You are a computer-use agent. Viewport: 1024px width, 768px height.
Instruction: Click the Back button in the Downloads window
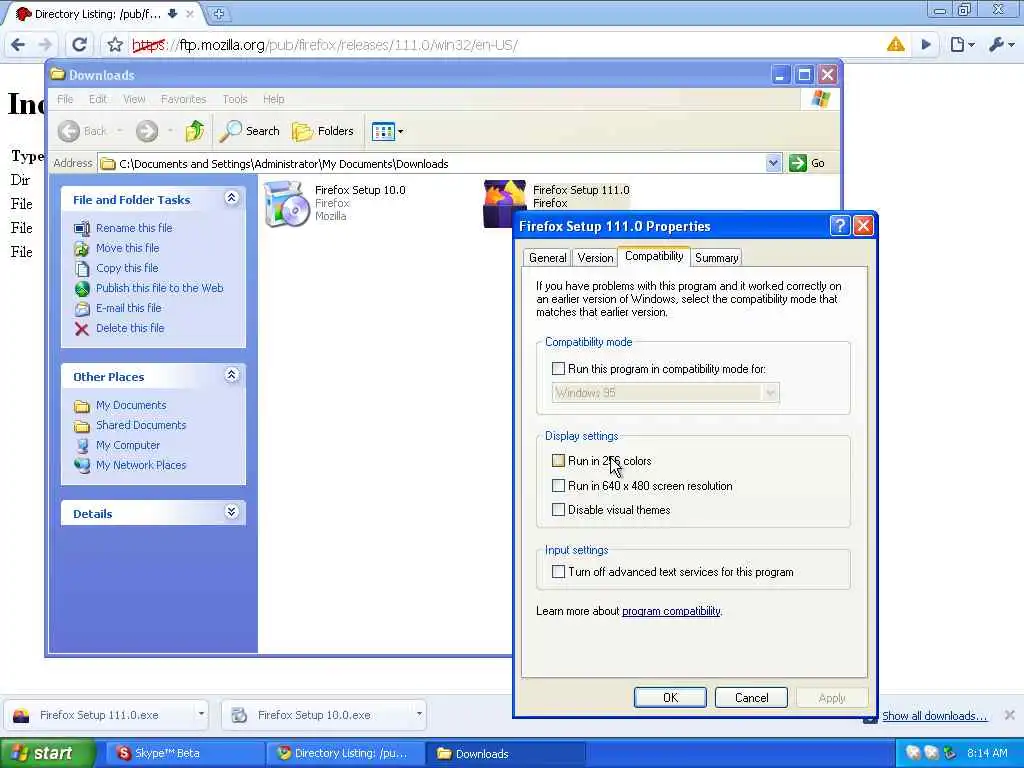(83, 131)
